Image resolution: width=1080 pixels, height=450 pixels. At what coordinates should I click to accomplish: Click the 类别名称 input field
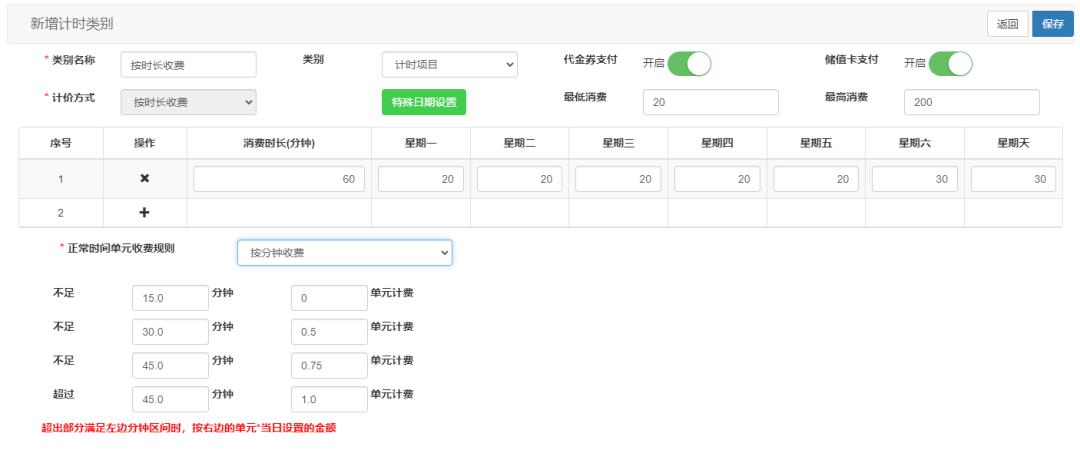[189, 65]
